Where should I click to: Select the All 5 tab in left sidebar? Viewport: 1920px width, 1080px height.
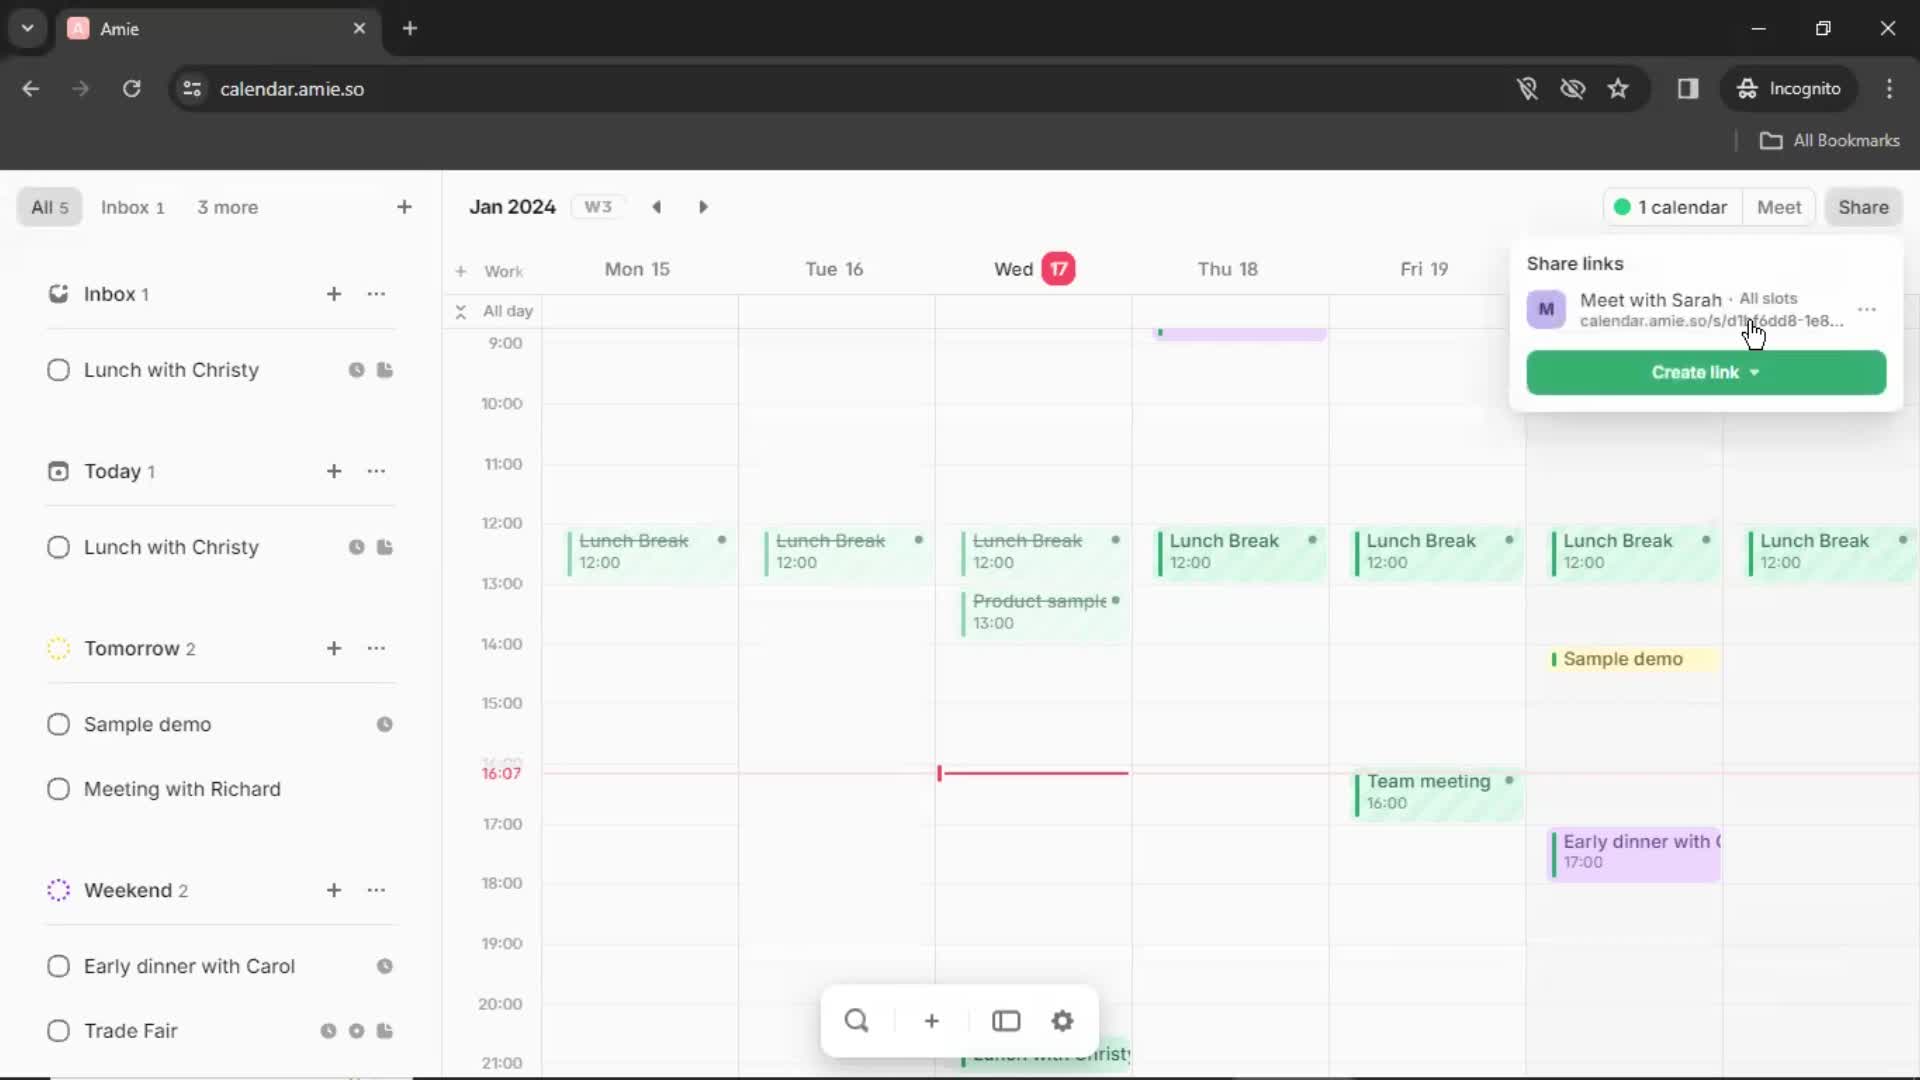click(49, 207)
